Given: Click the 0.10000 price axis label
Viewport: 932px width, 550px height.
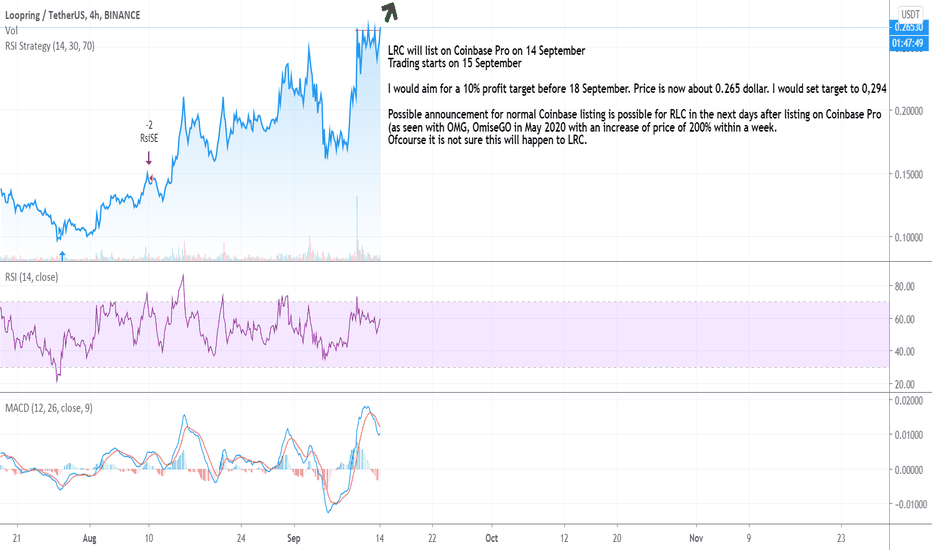Looking at the screenshot, I should coord(909,237).
